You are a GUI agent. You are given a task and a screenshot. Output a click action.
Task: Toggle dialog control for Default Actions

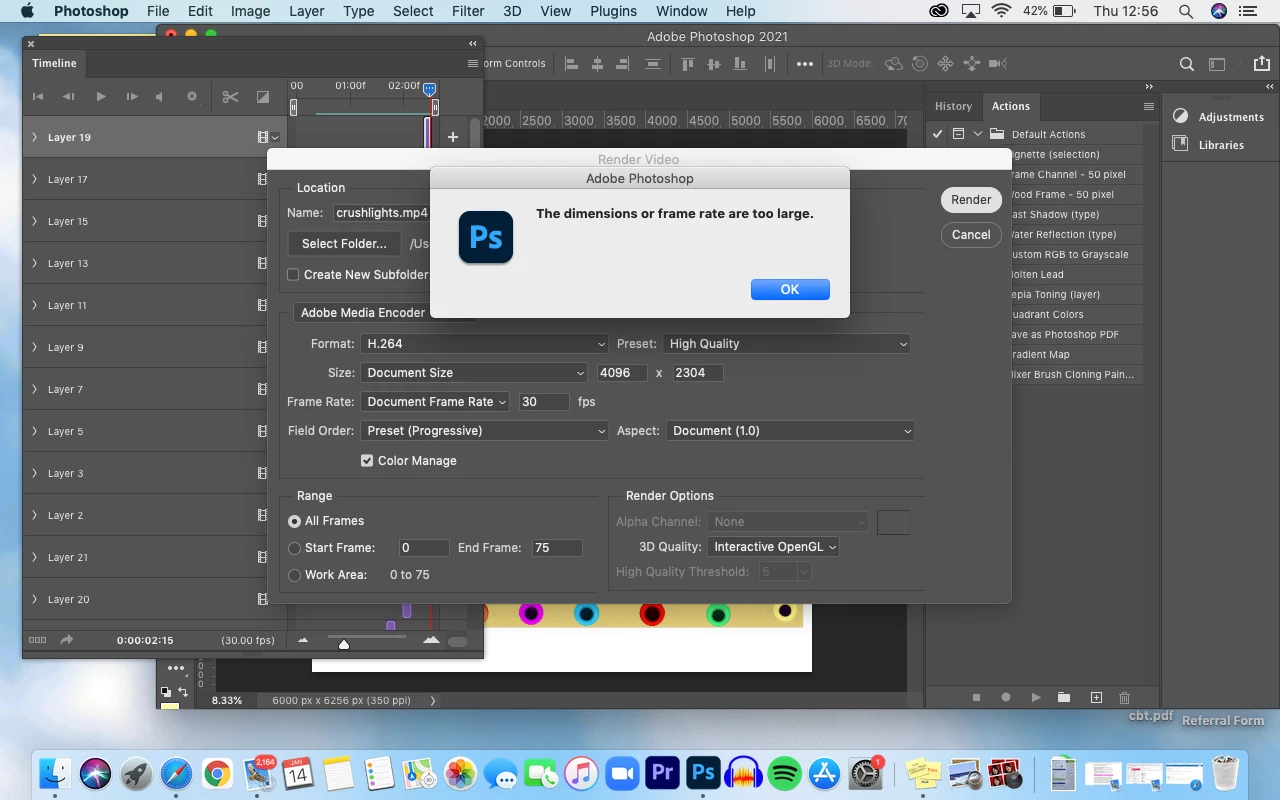click(958, 133)
